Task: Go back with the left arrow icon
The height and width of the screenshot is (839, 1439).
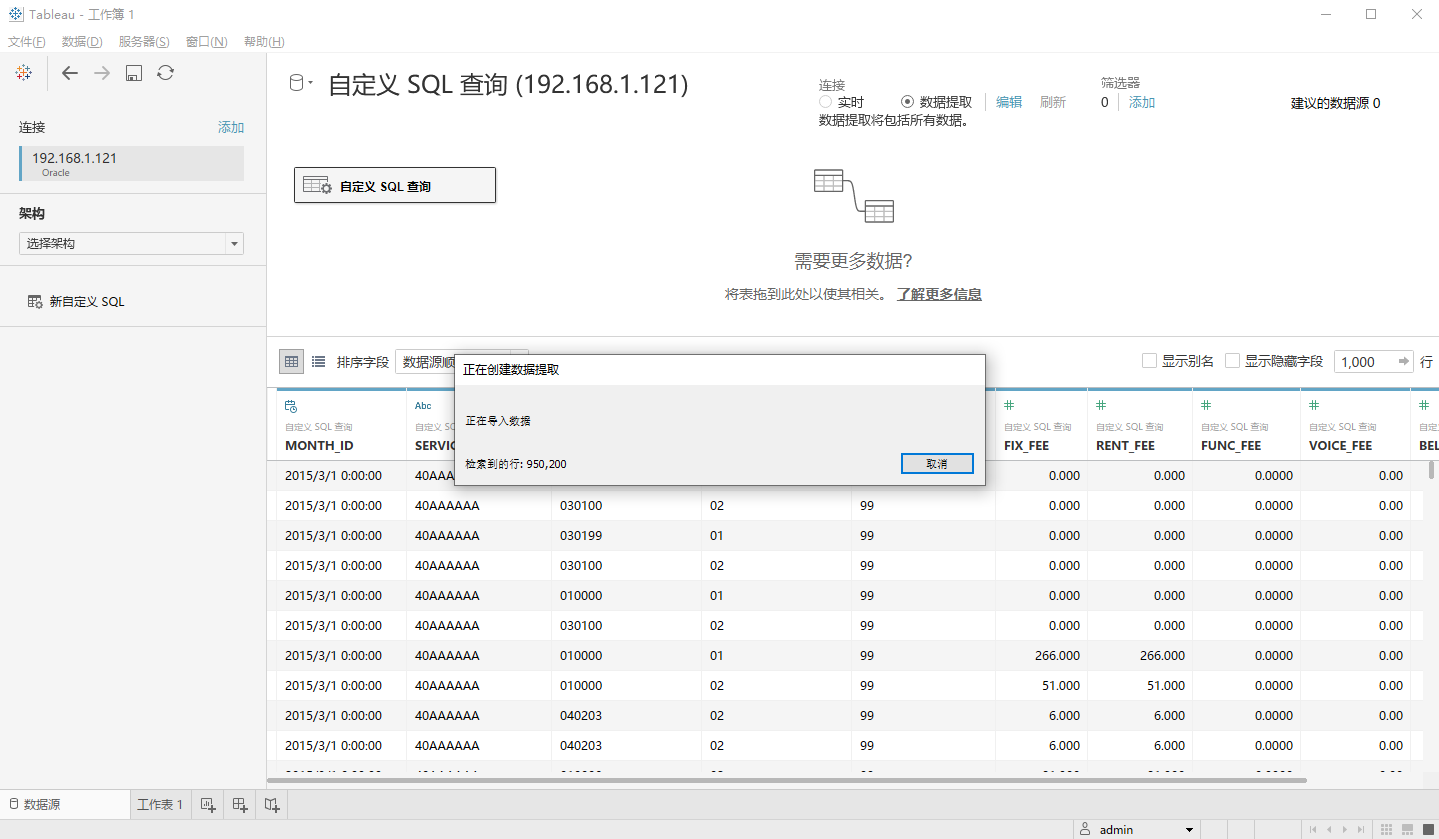Action: [69, 73]
